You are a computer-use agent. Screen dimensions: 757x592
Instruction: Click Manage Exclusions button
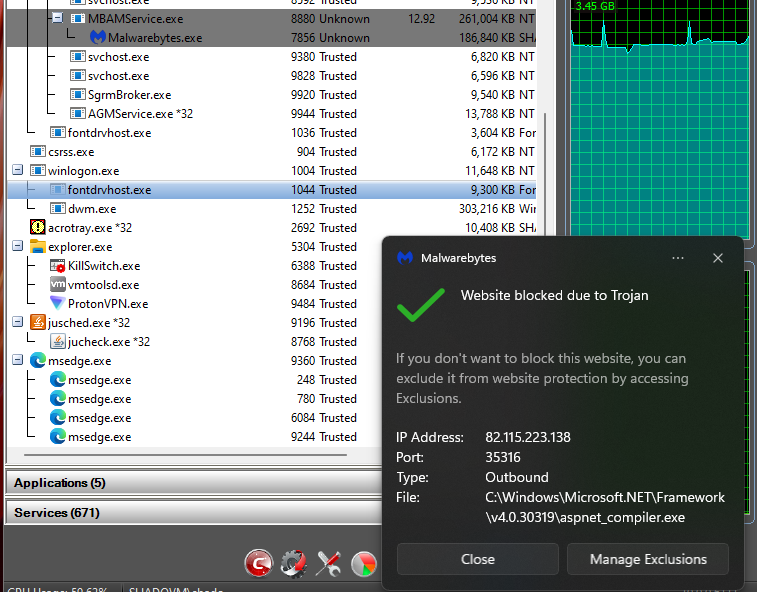pos(648,559)
